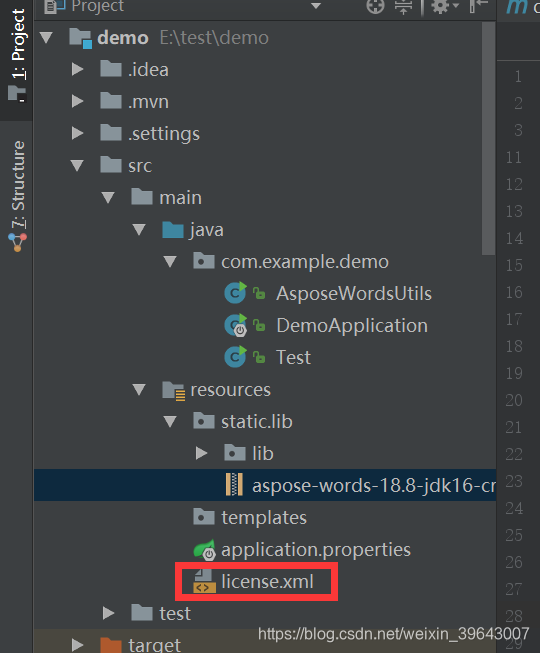Click the license.xml file icon

[x=205, y=581]
